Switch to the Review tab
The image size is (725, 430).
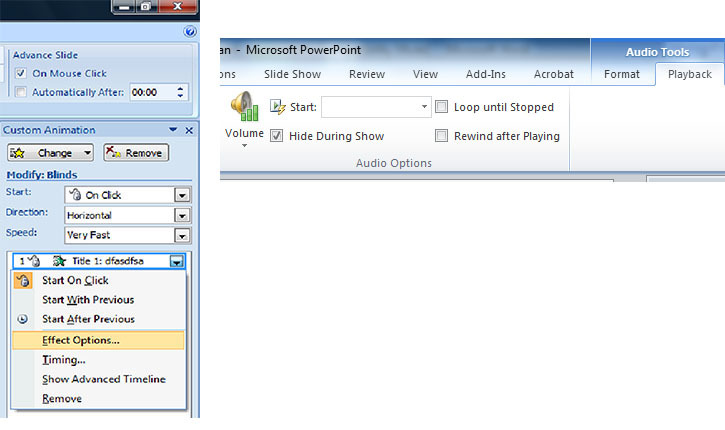367,74
